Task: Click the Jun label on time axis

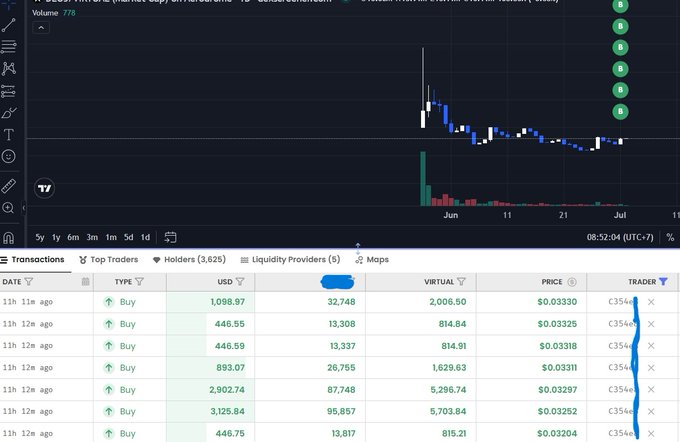Action: pyautogui.click(x=451, y=215)
